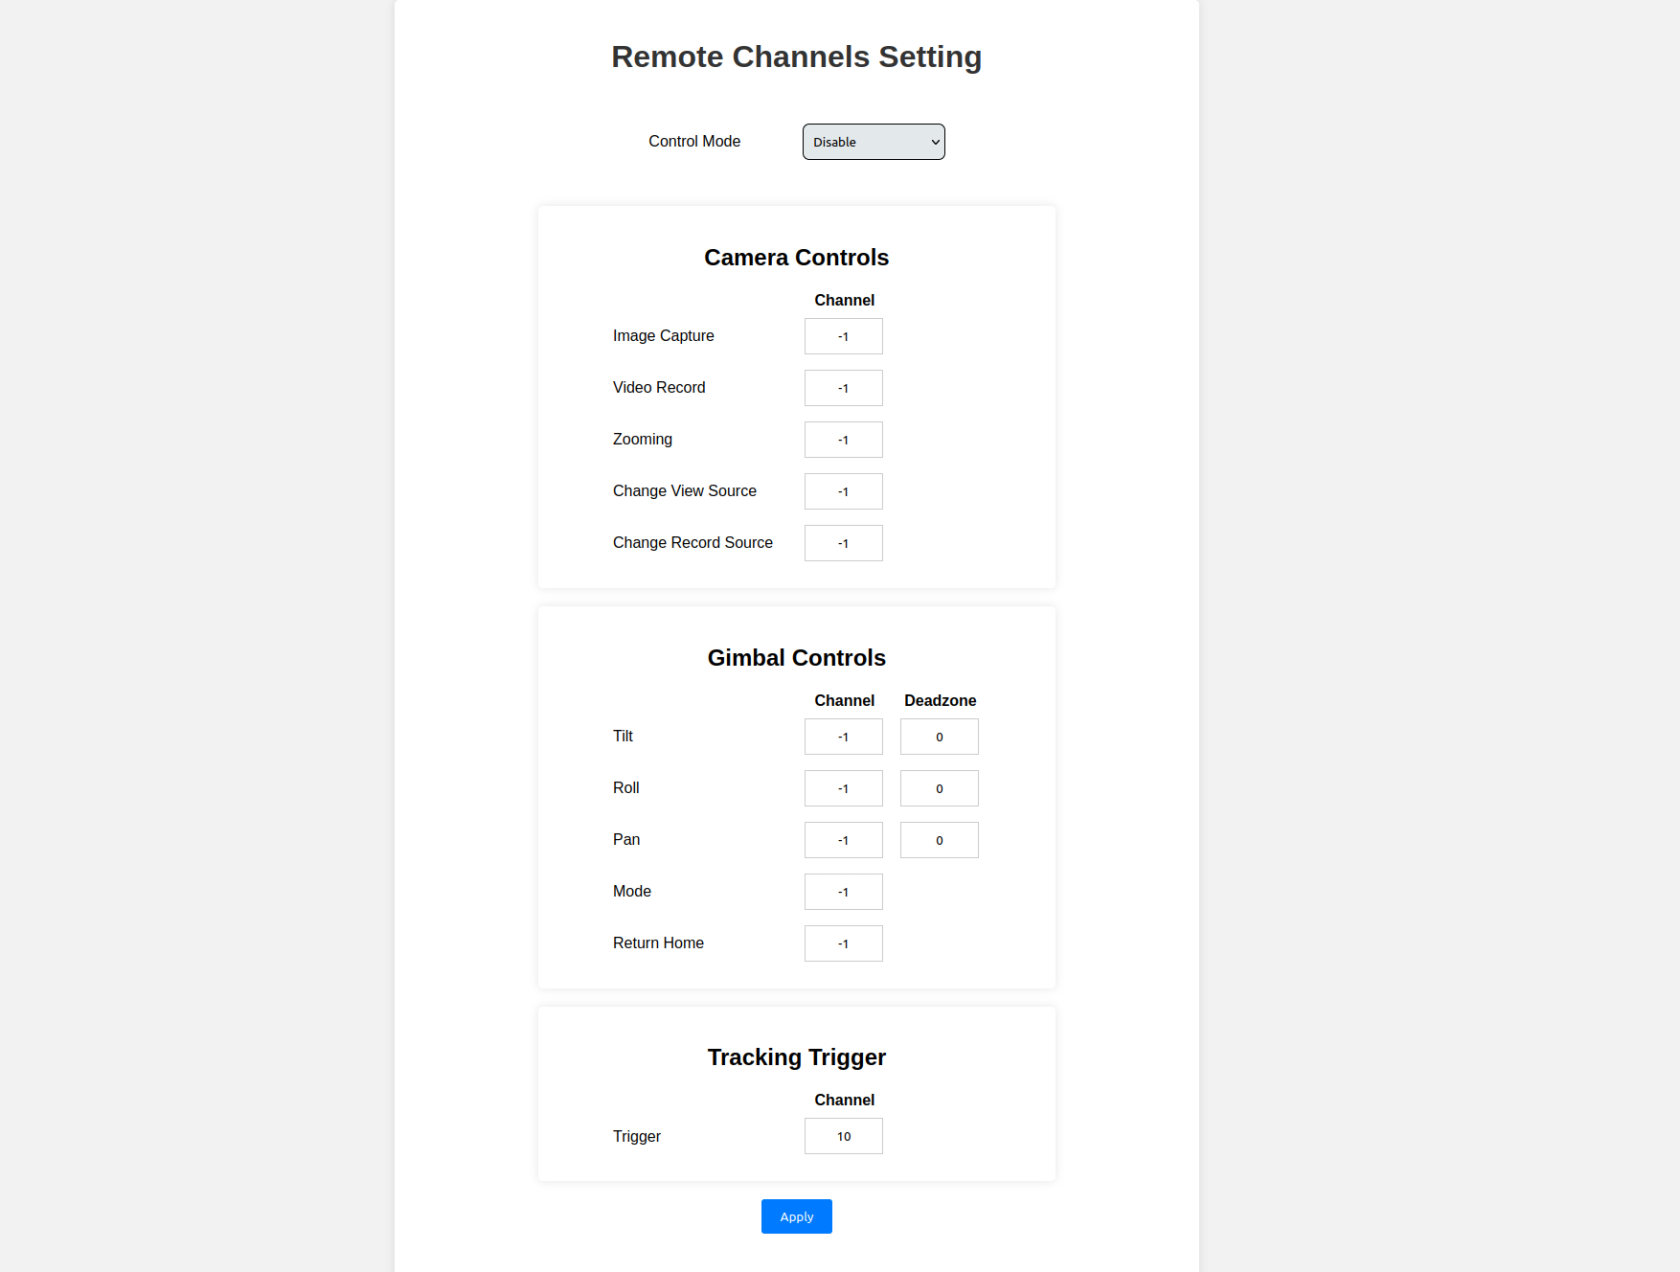Select the Video Record channel input
The image size is (1680, 1272).
pyautogui.click(x=843, y=388)
